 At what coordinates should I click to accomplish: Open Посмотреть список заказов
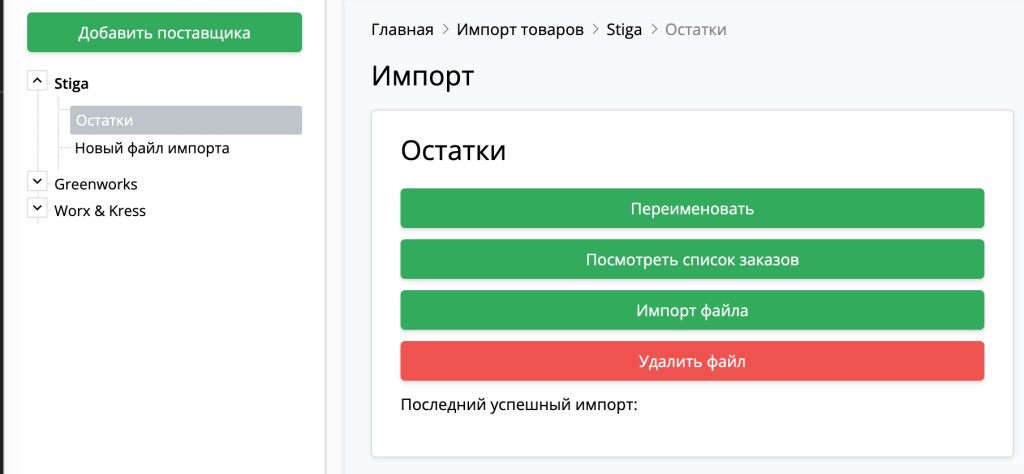pyautogui.click(x=692, y=260)
